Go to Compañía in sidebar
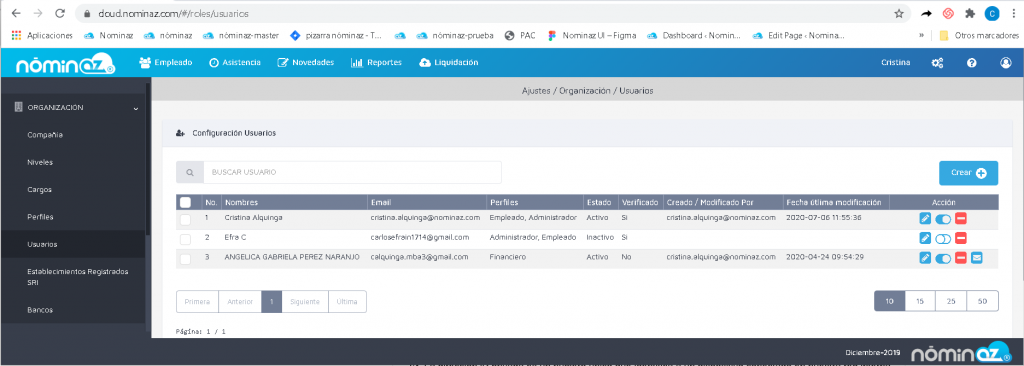This screenshot has height=366, width=1024. pos(45,135)
